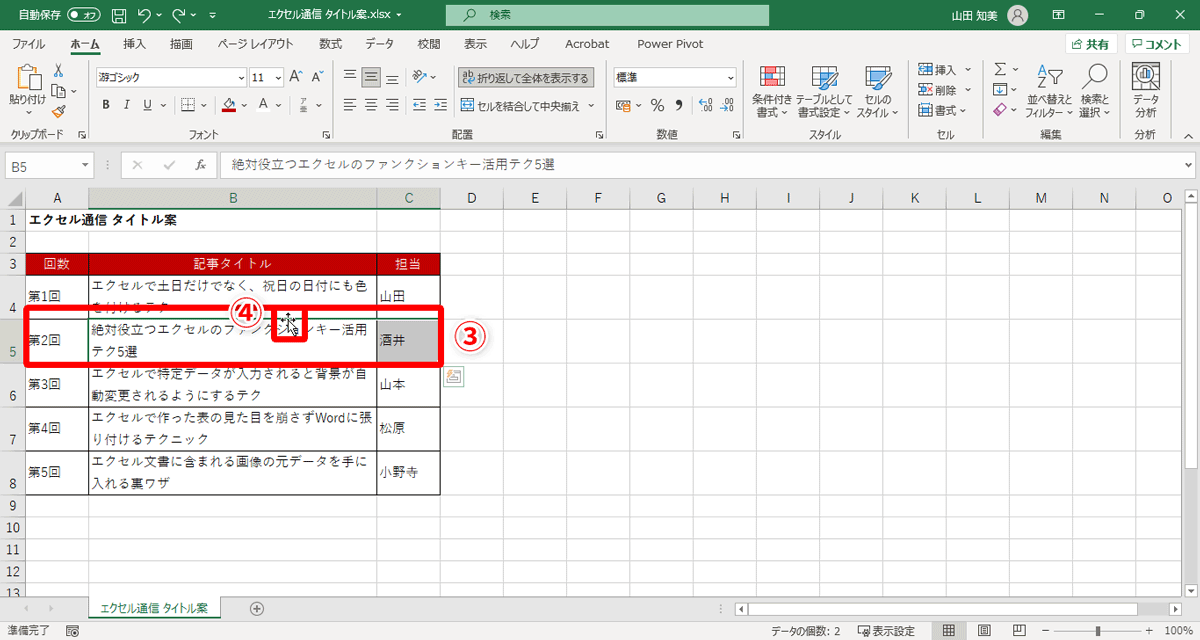The width and height of the screenshot is (1200, 640).
Task: Expand the formula bar chevron
Action: [x=1188, y=165]
